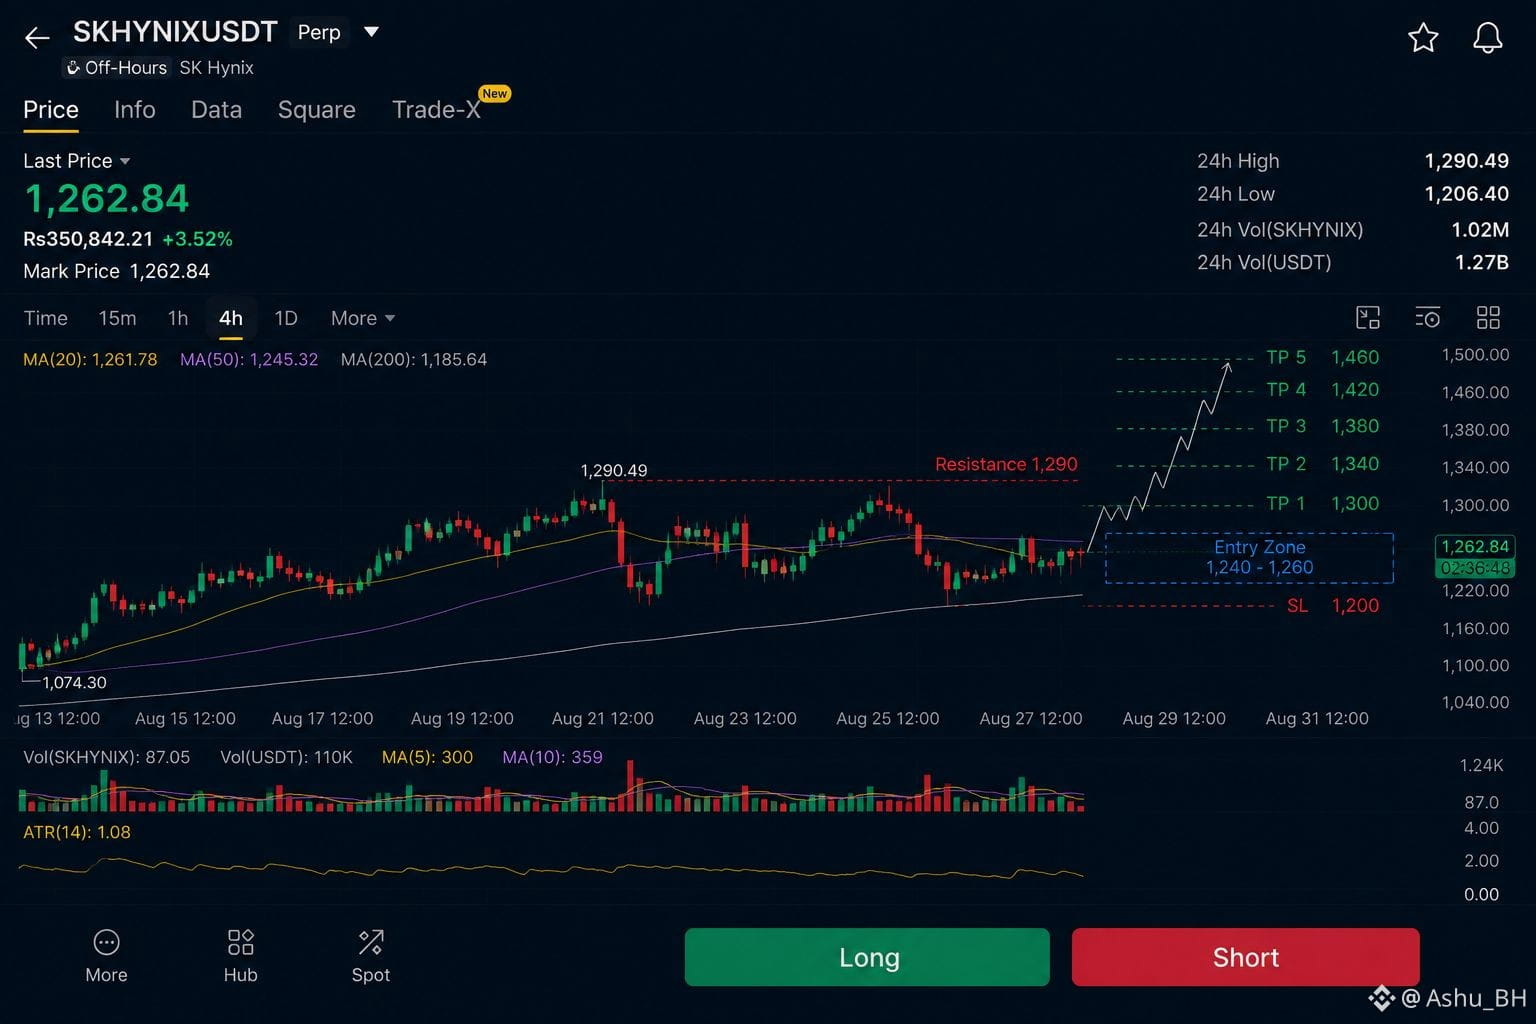Click the Mark Price 1,262.84 text
Image resolution: width=1536 pixels, height=1024 pixels.
pyautogui.click(x=116, y=271)
